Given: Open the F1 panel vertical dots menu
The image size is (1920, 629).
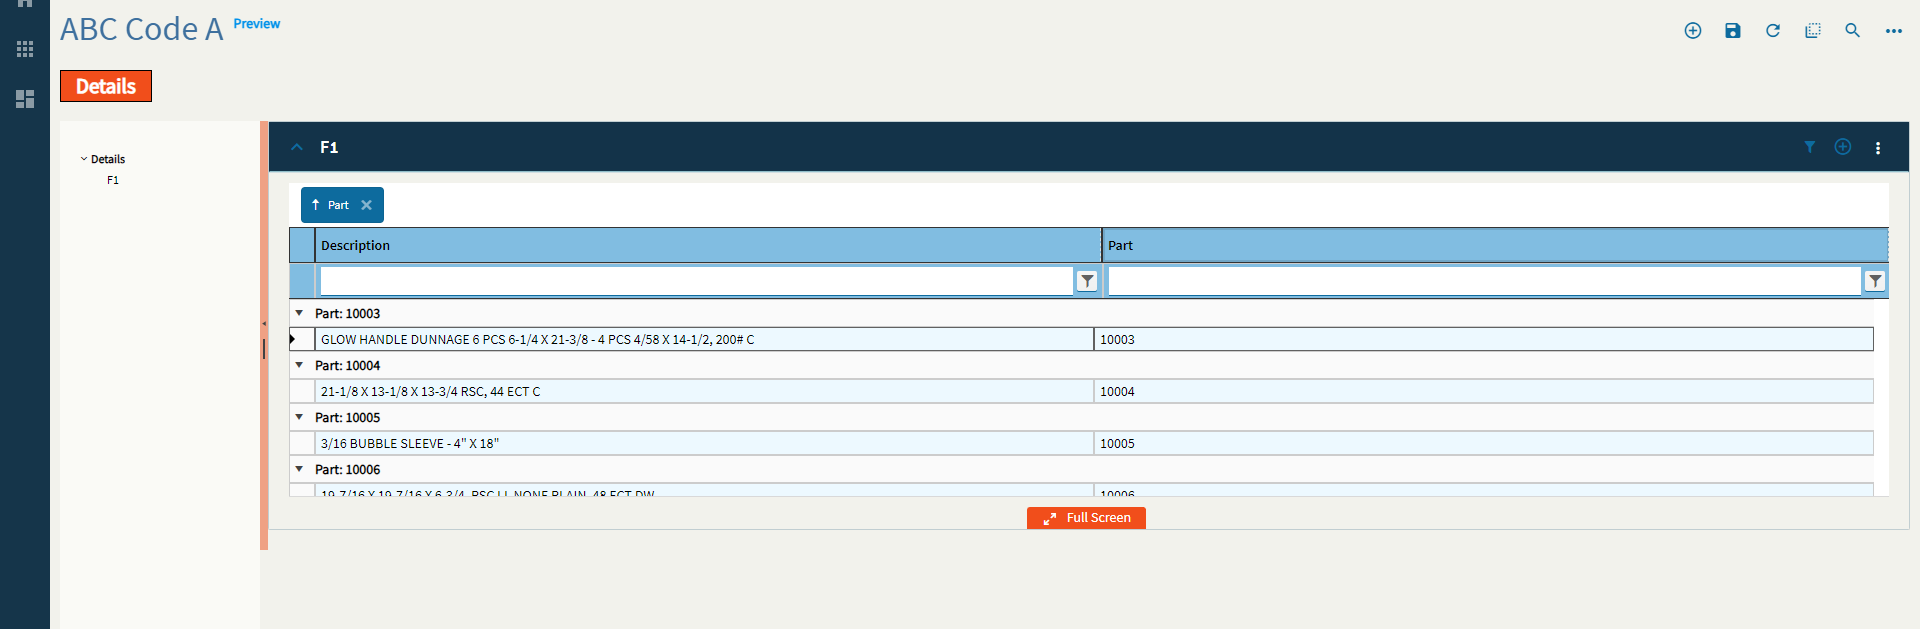Looking at the screenshot, I should tap(1878, 148).
